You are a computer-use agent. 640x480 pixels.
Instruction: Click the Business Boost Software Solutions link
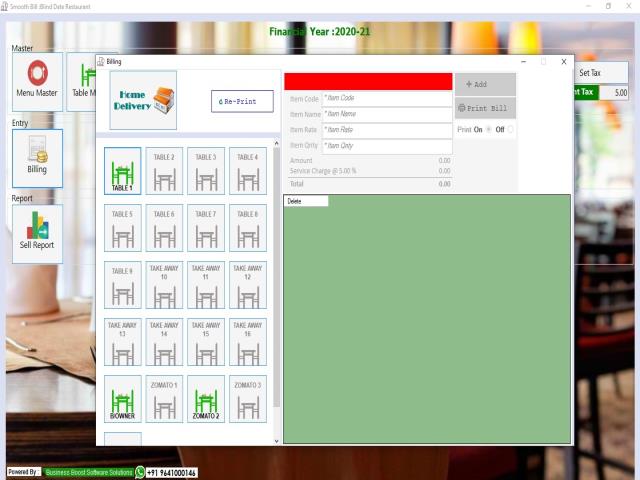(x=89, y=472)
